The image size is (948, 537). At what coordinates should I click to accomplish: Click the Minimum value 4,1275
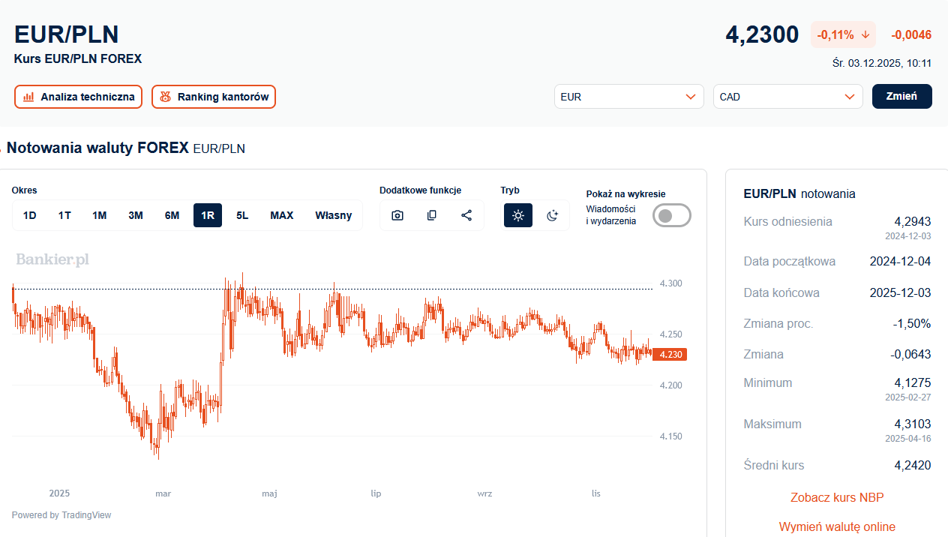click(x=912, y=383)
